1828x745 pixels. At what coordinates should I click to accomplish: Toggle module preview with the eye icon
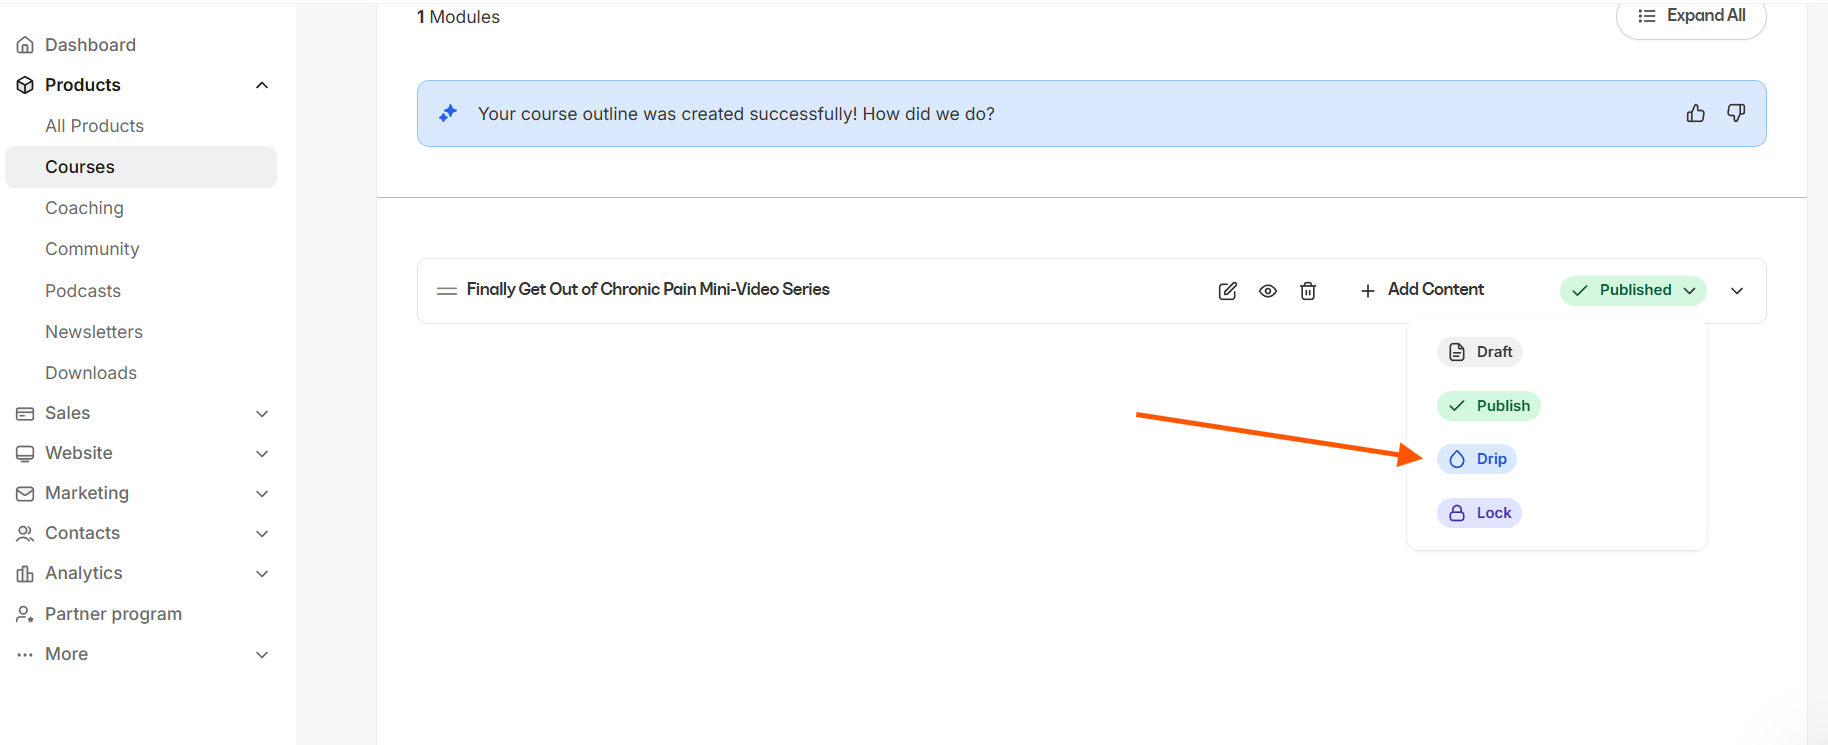coord(1267,291)
